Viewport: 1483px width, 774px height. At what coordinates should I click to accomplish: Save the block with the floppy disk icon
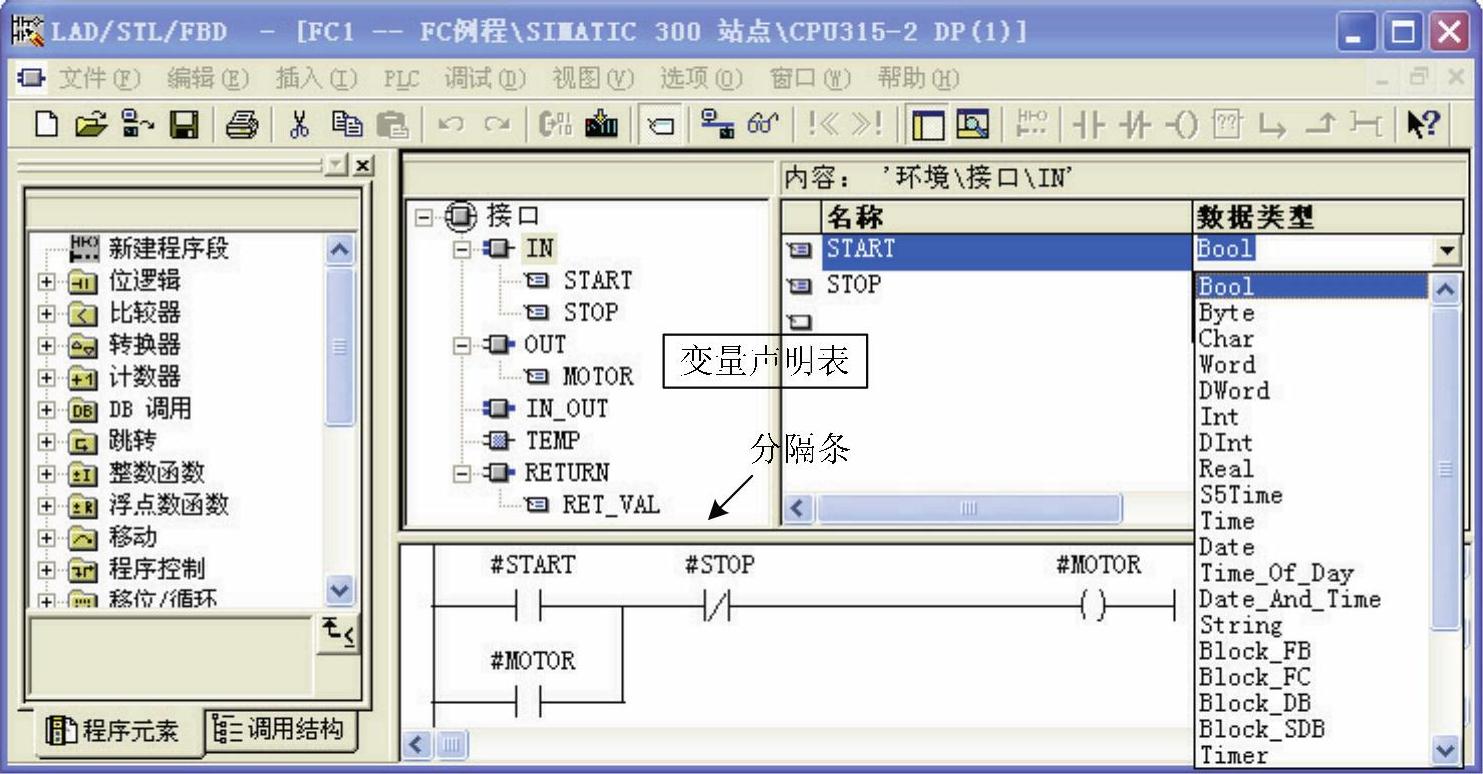pyautogui.click(x=184, y=124)
